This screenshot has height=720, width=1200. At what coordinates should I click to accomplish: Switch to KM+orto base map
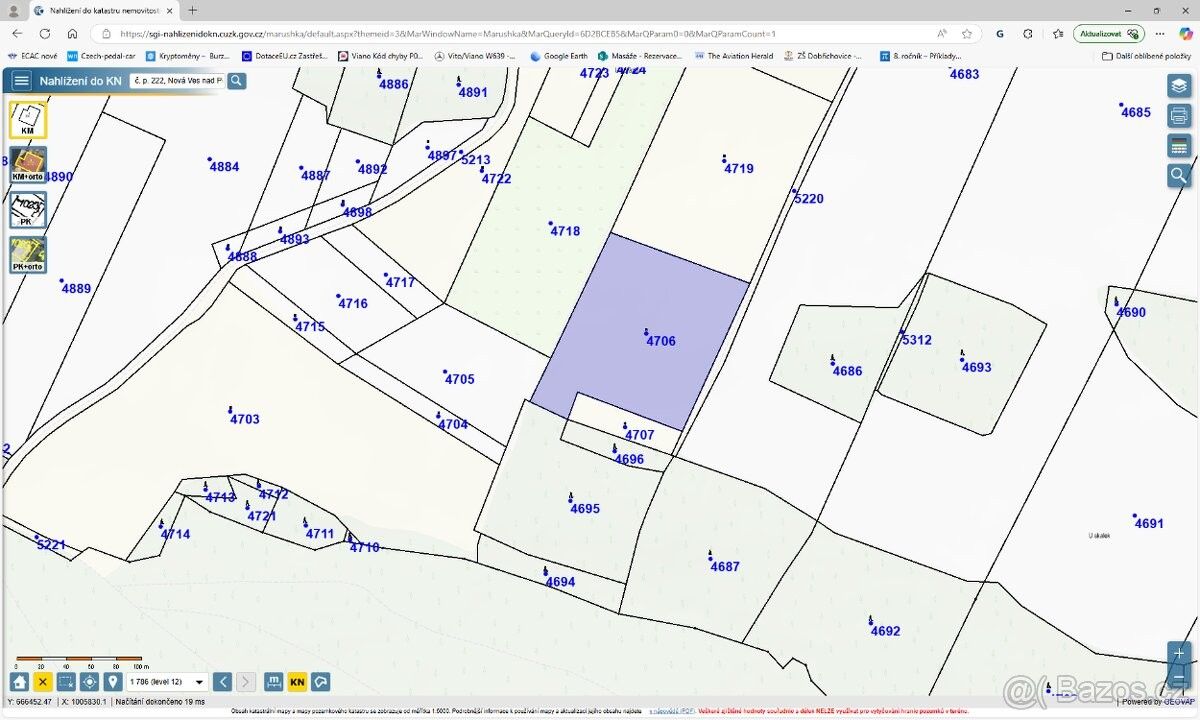28,165
